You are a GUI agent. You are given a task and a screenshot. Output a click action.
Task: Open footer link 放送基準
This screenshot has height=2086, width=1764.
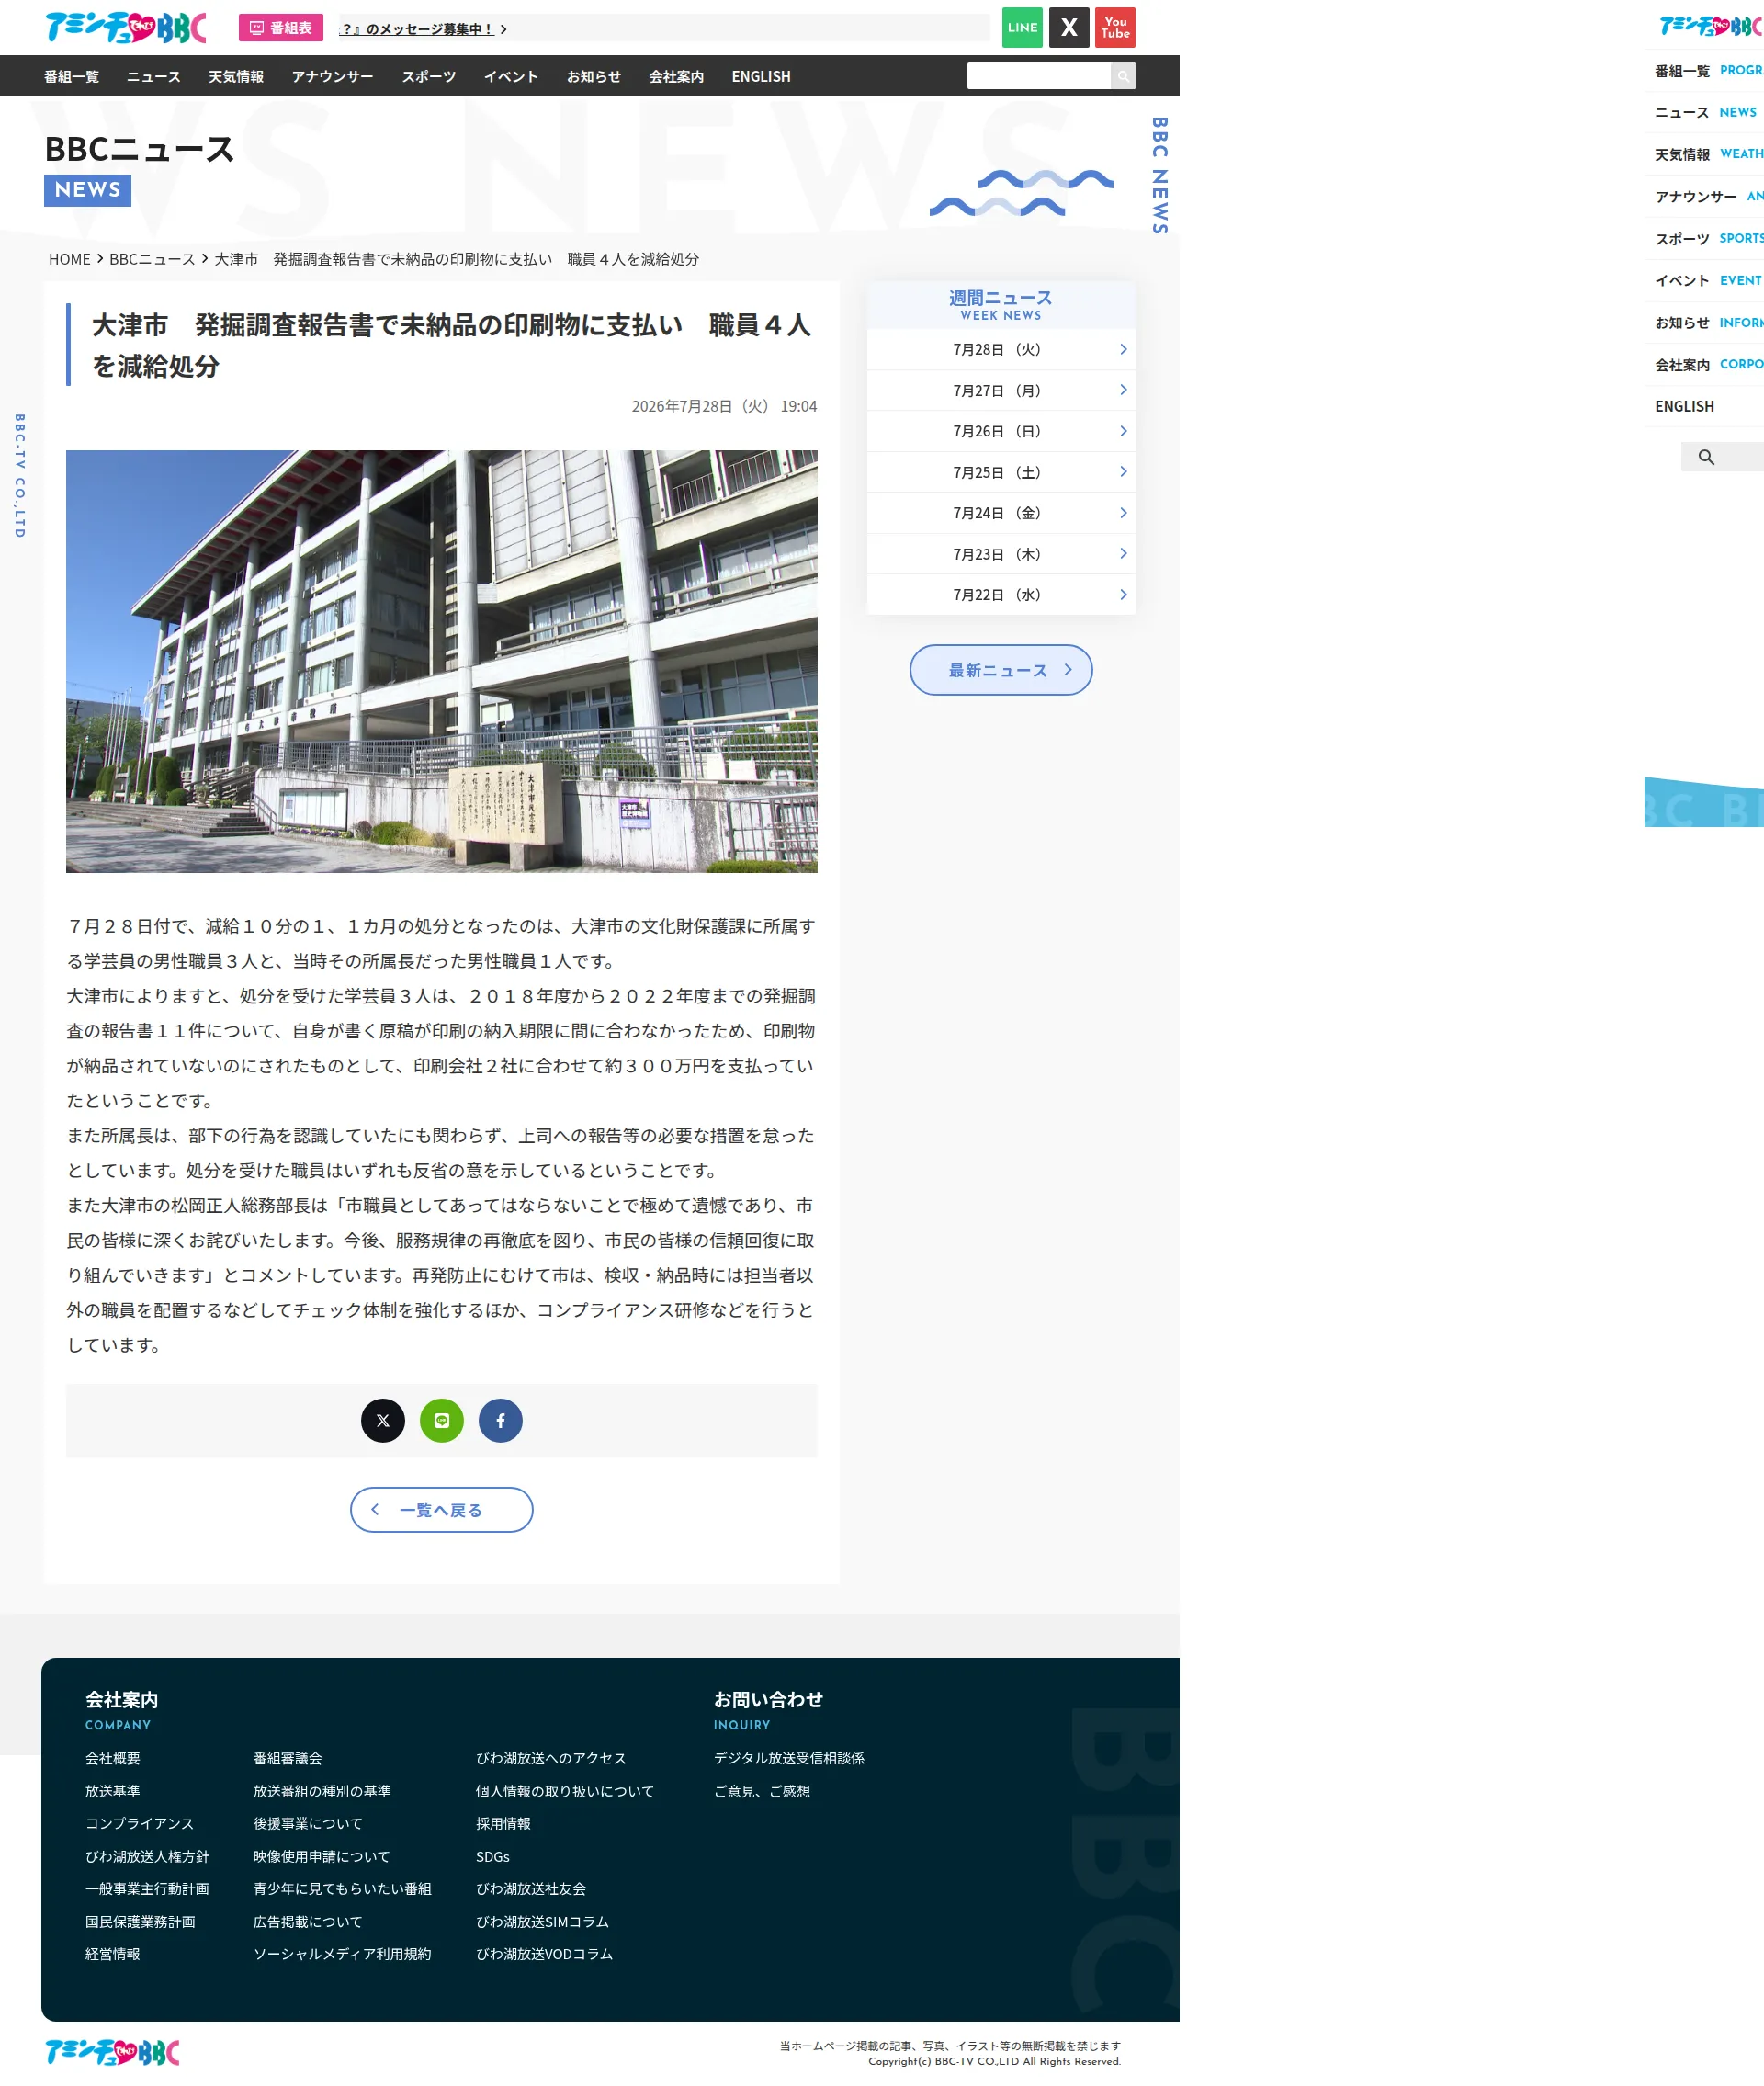coord(113,1791)
